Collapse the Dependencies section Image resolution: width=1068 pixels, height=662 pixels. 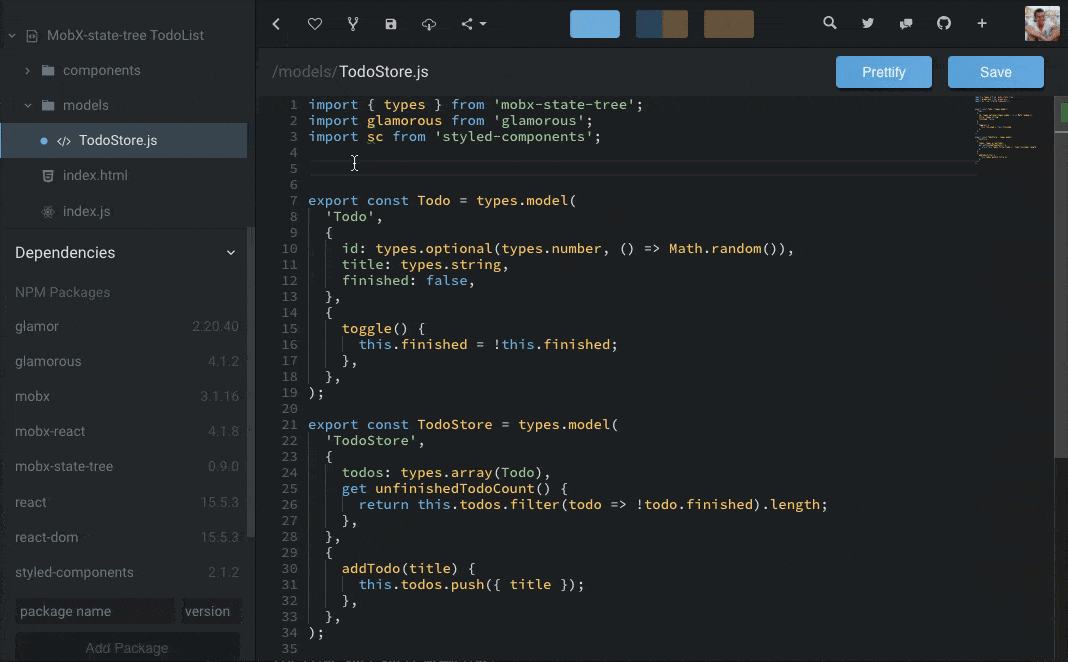coord(232,252)
